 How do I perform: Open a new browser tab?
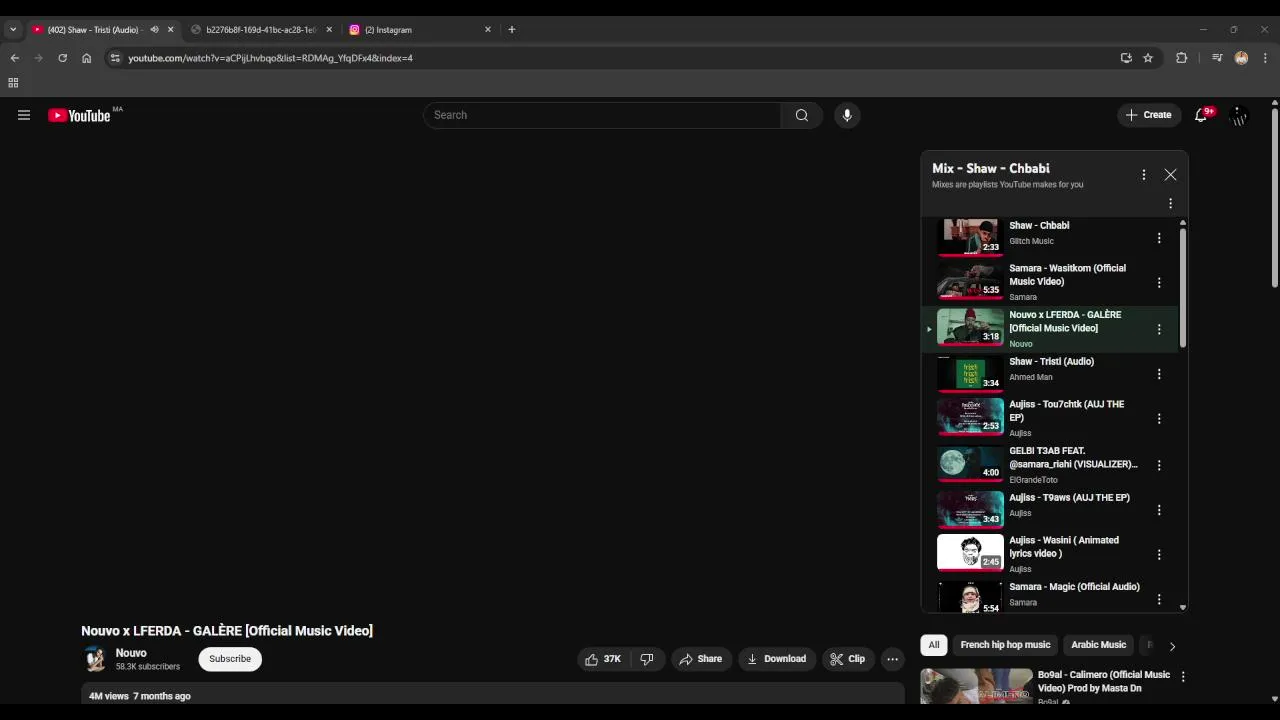(x=511, y=30)
